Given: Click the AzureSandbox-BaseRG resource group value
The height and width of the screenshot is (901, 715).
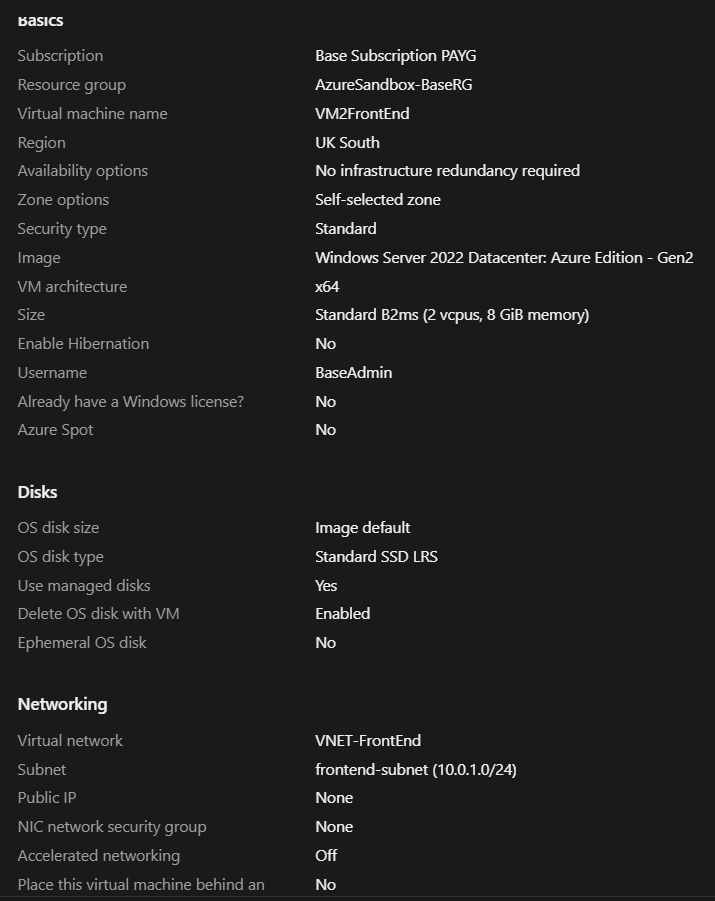Looking at the screenshot, I should pyautogui.click(x=393, y=85).
